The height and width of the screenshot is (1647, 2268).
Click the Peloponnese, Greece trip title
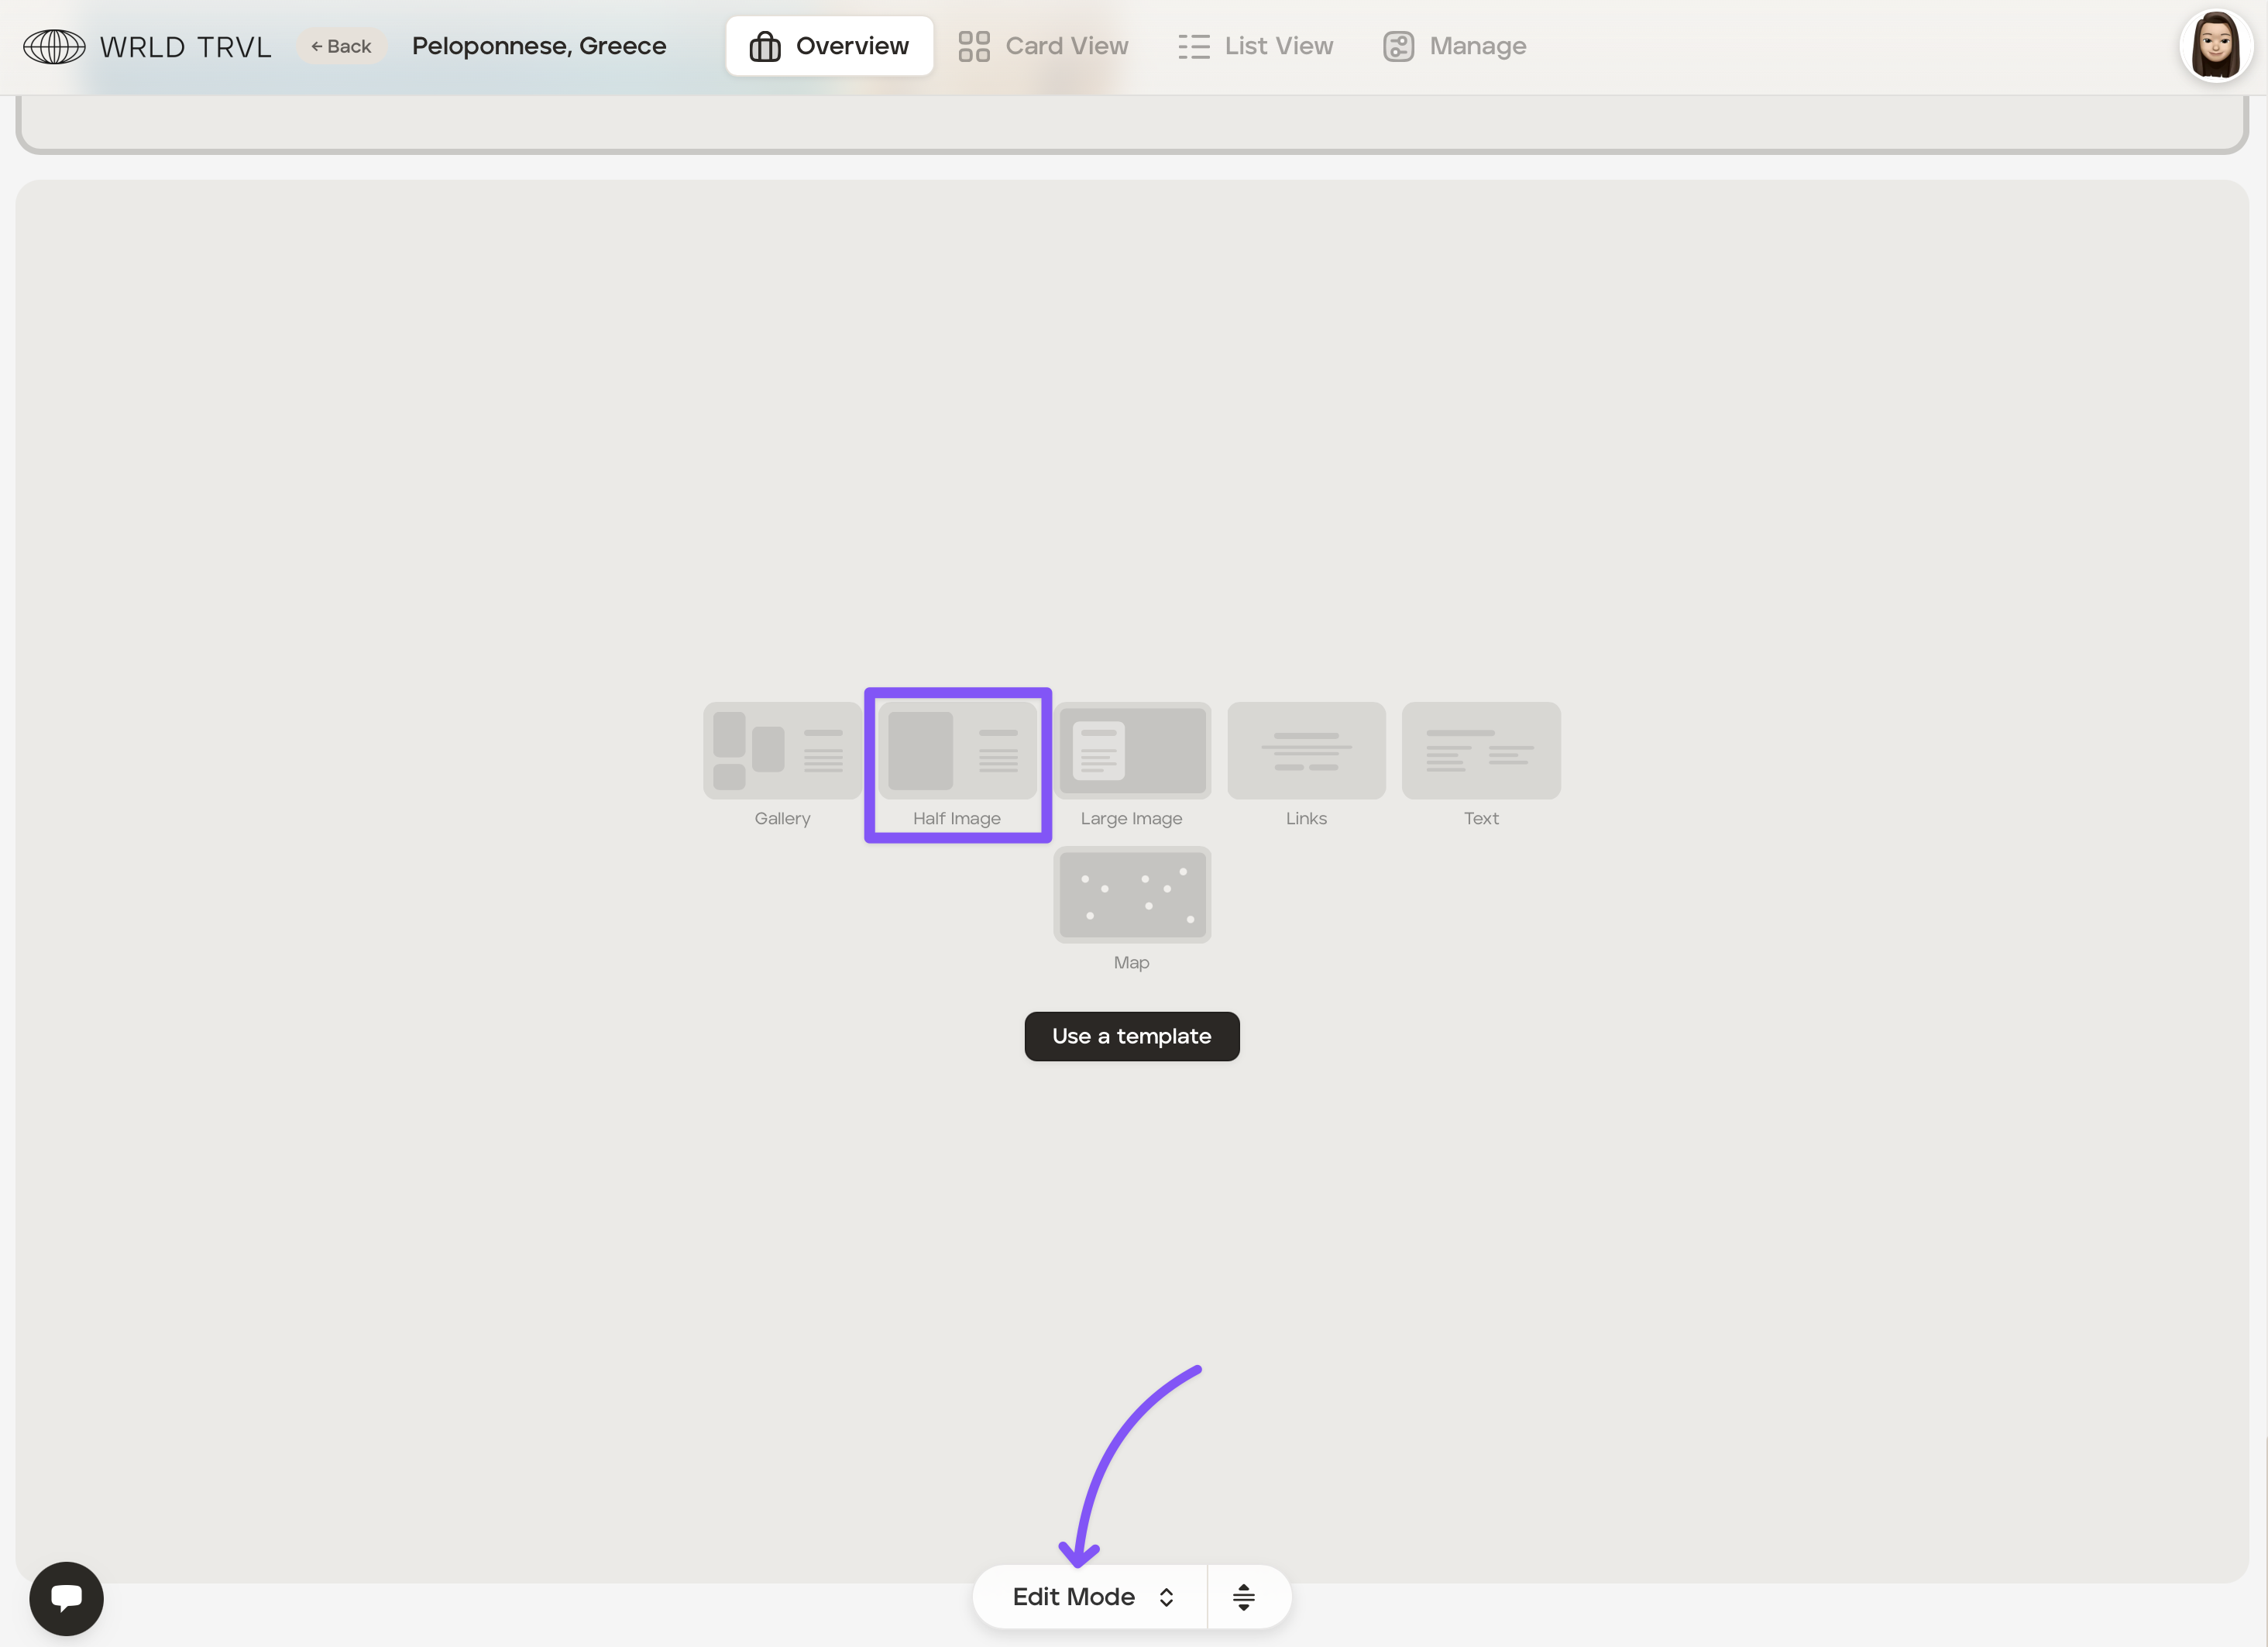pos(539,46)
